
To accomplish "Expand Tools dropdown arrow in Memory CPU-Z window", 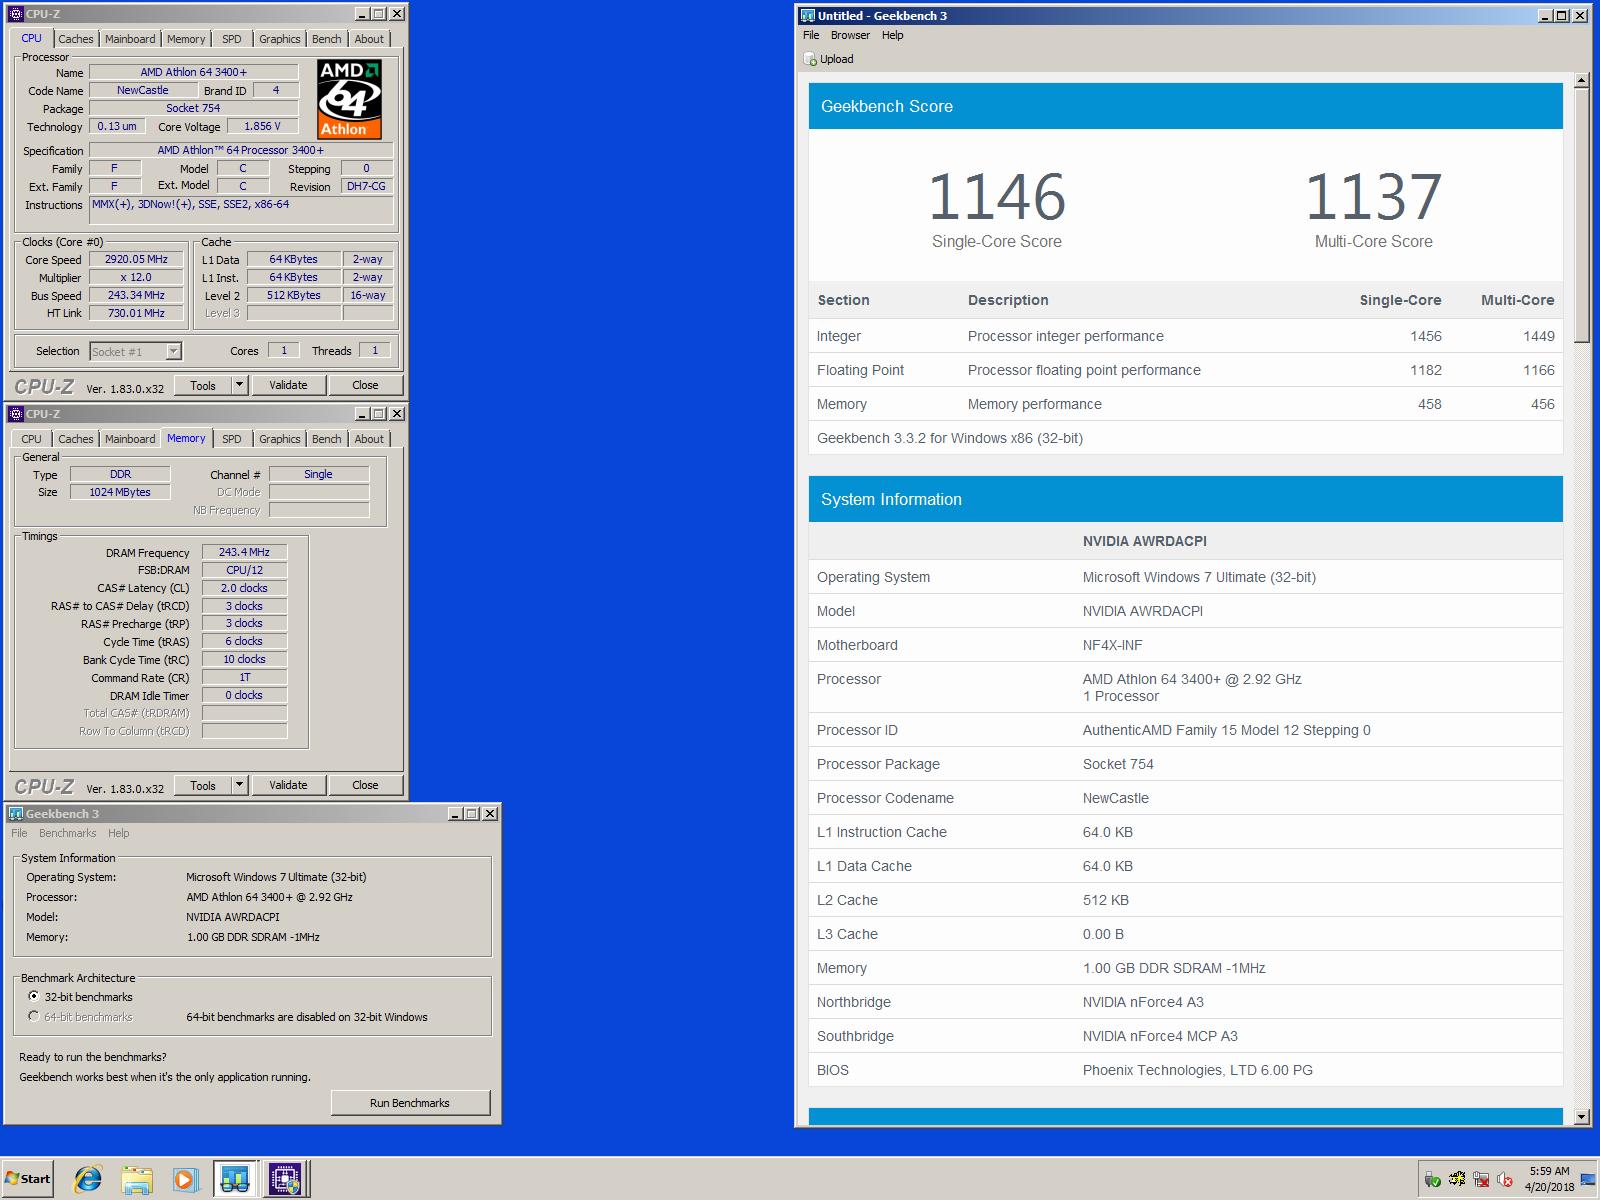I will point(239,785).
